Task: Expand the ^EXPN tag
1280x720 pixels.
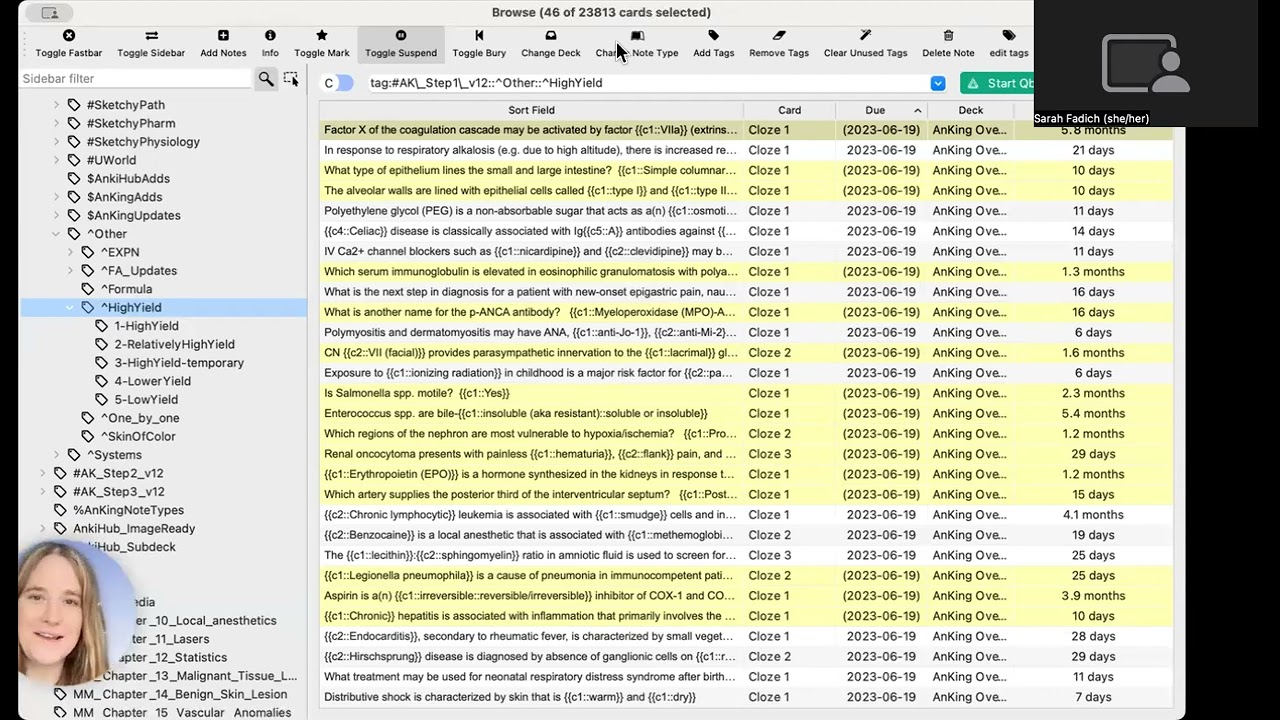Action: [71, 252]
